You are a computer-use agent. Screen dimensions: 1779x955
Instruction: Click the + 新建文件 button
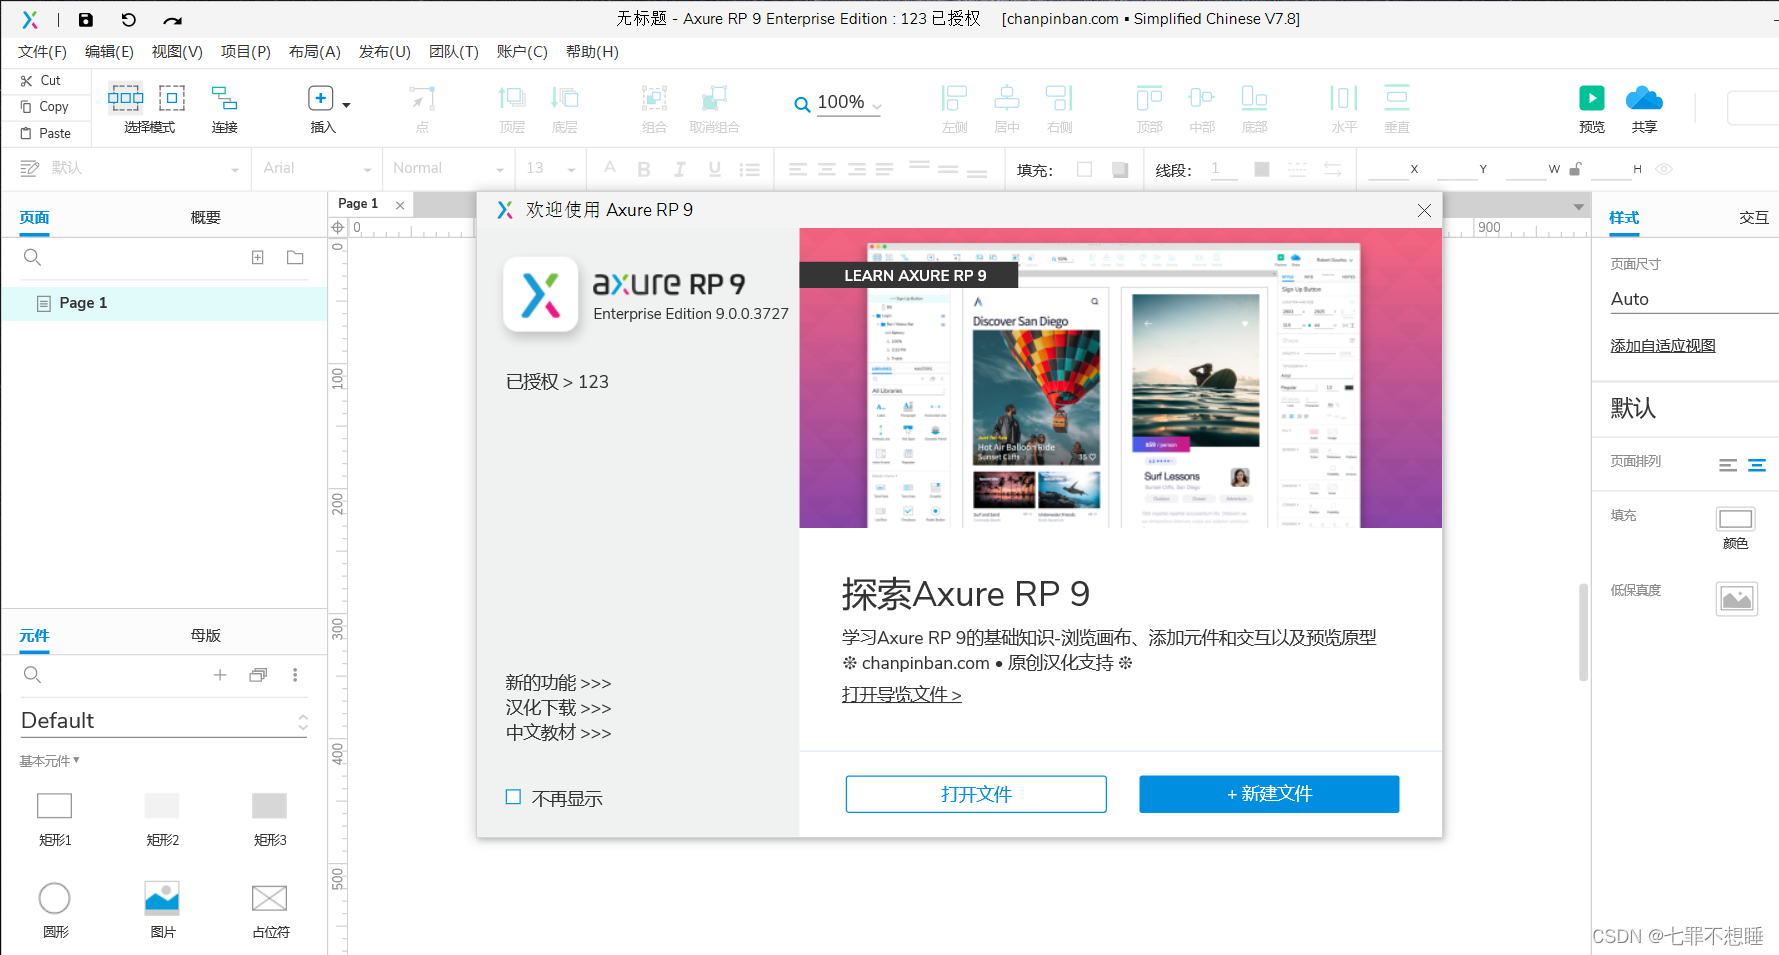[1269, 794]
